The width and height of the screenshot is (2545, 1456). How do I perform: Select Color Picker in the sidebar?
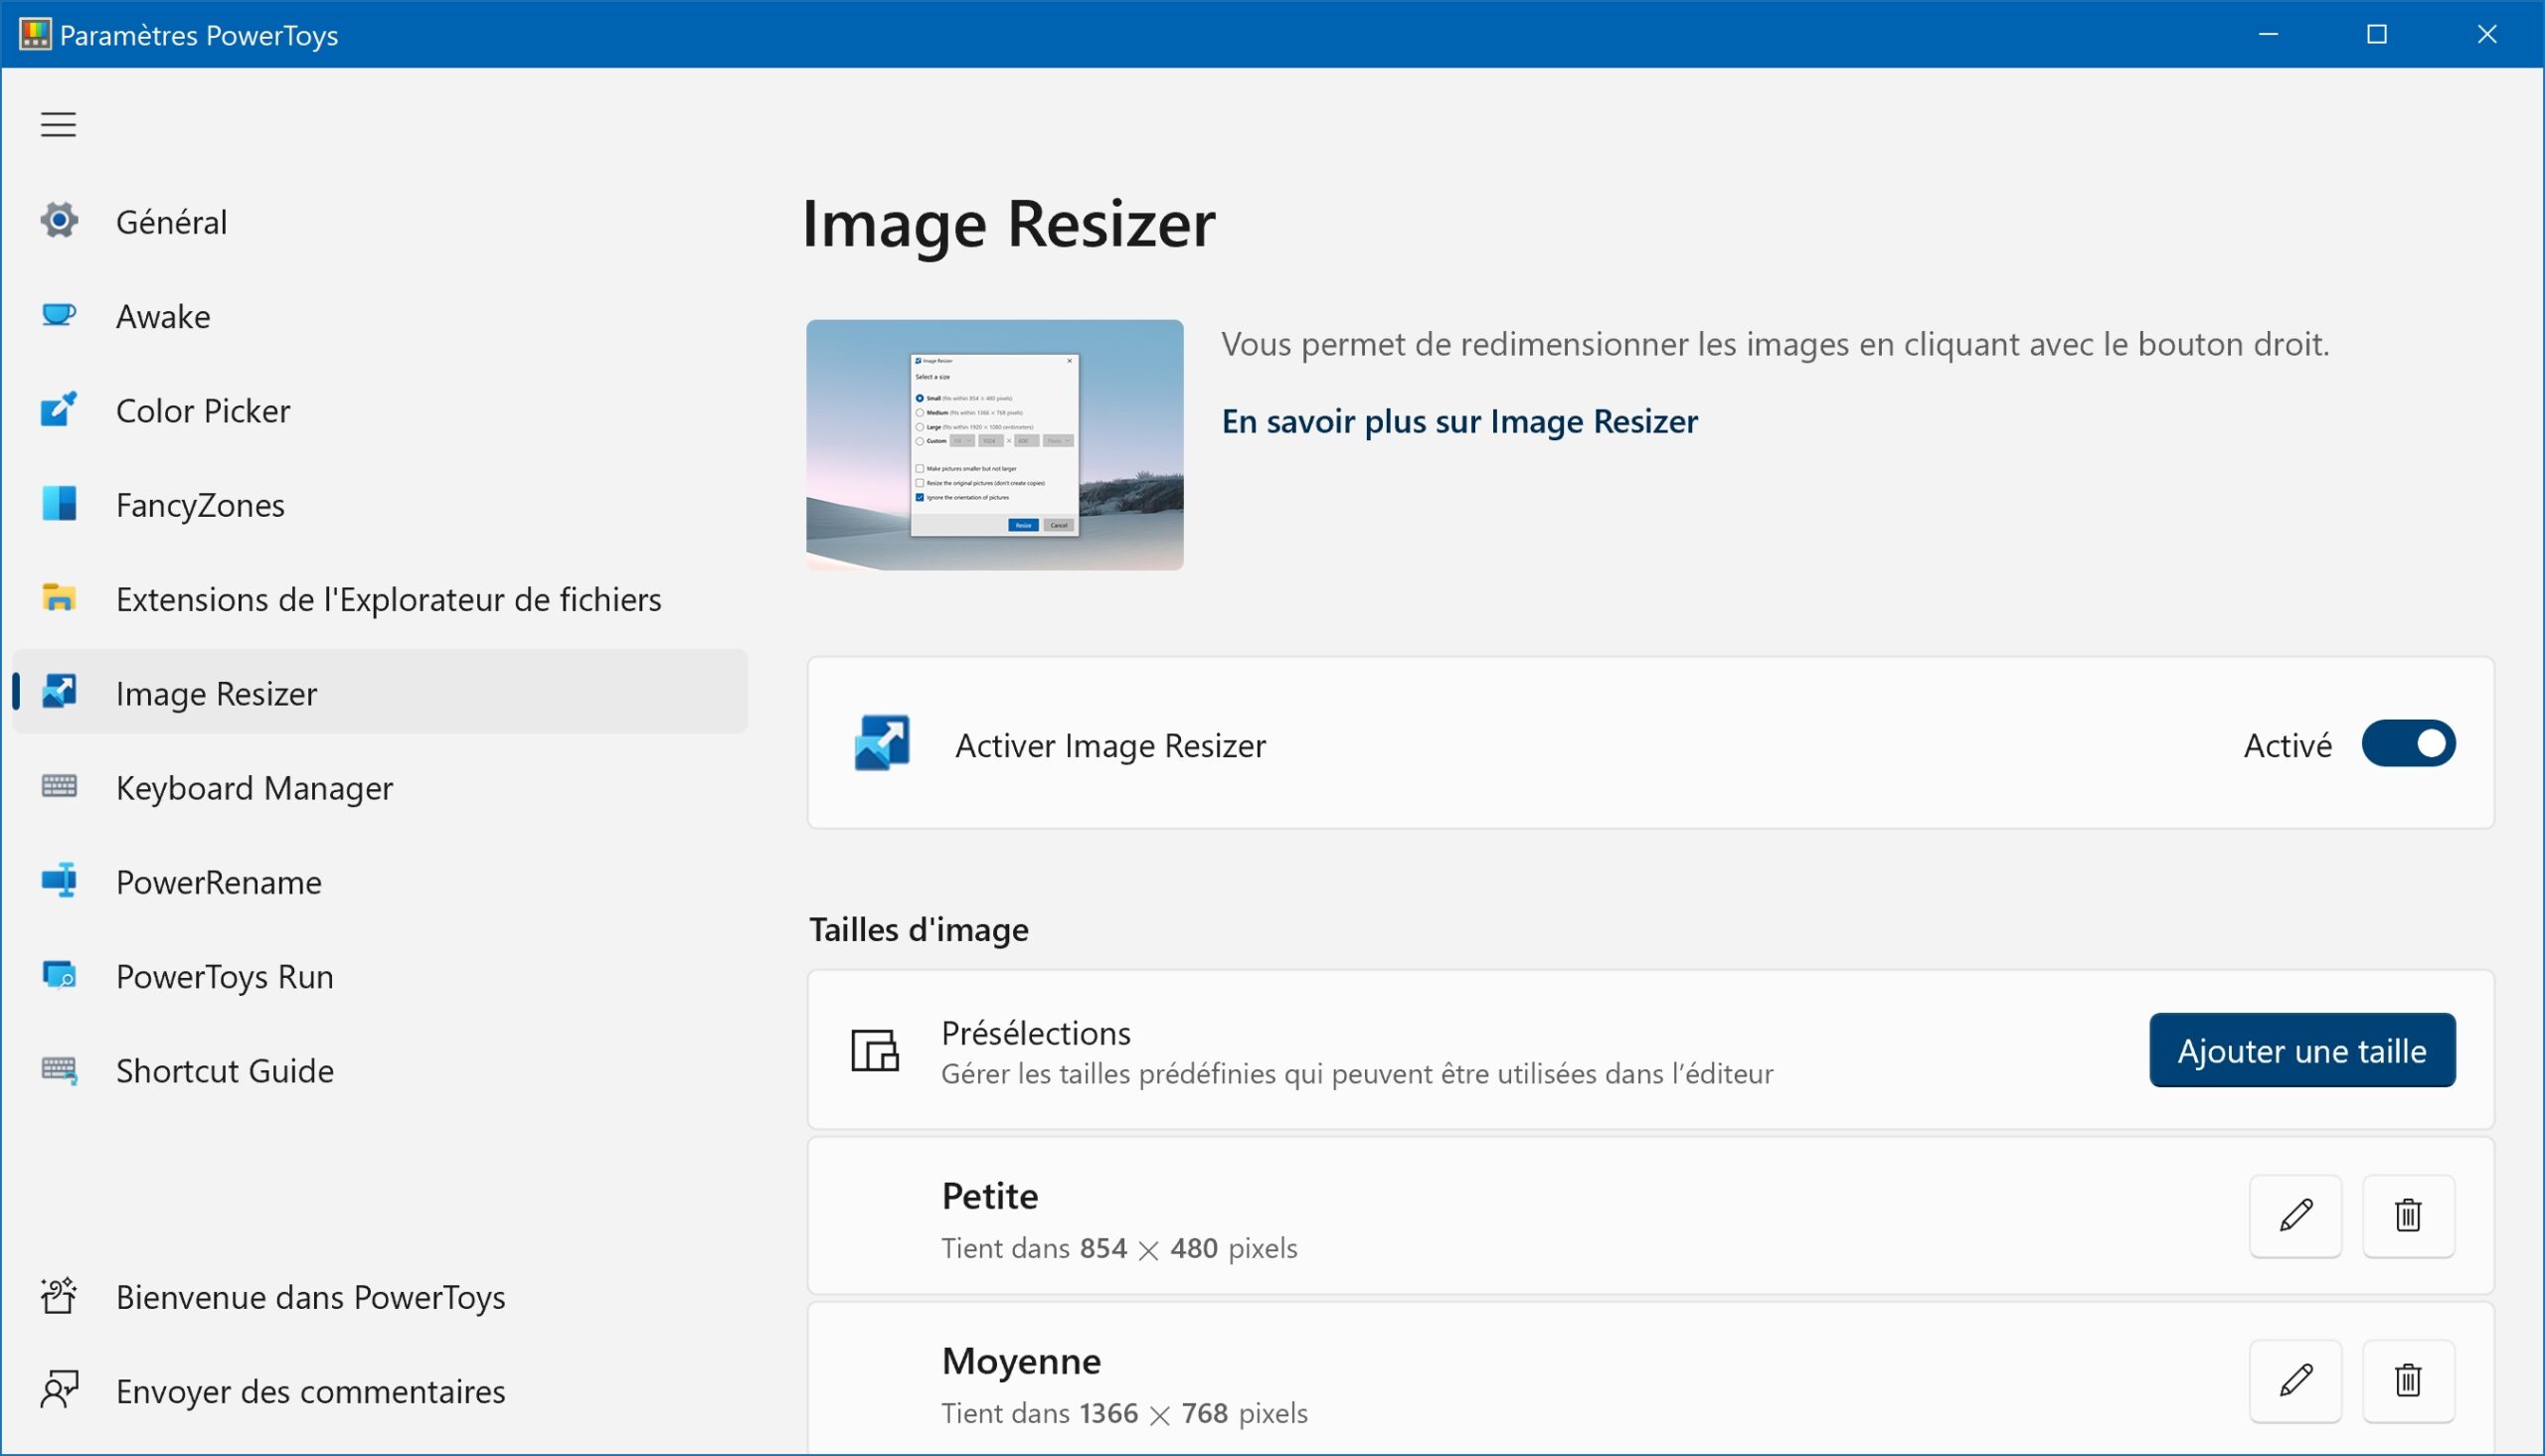(380, 410)
